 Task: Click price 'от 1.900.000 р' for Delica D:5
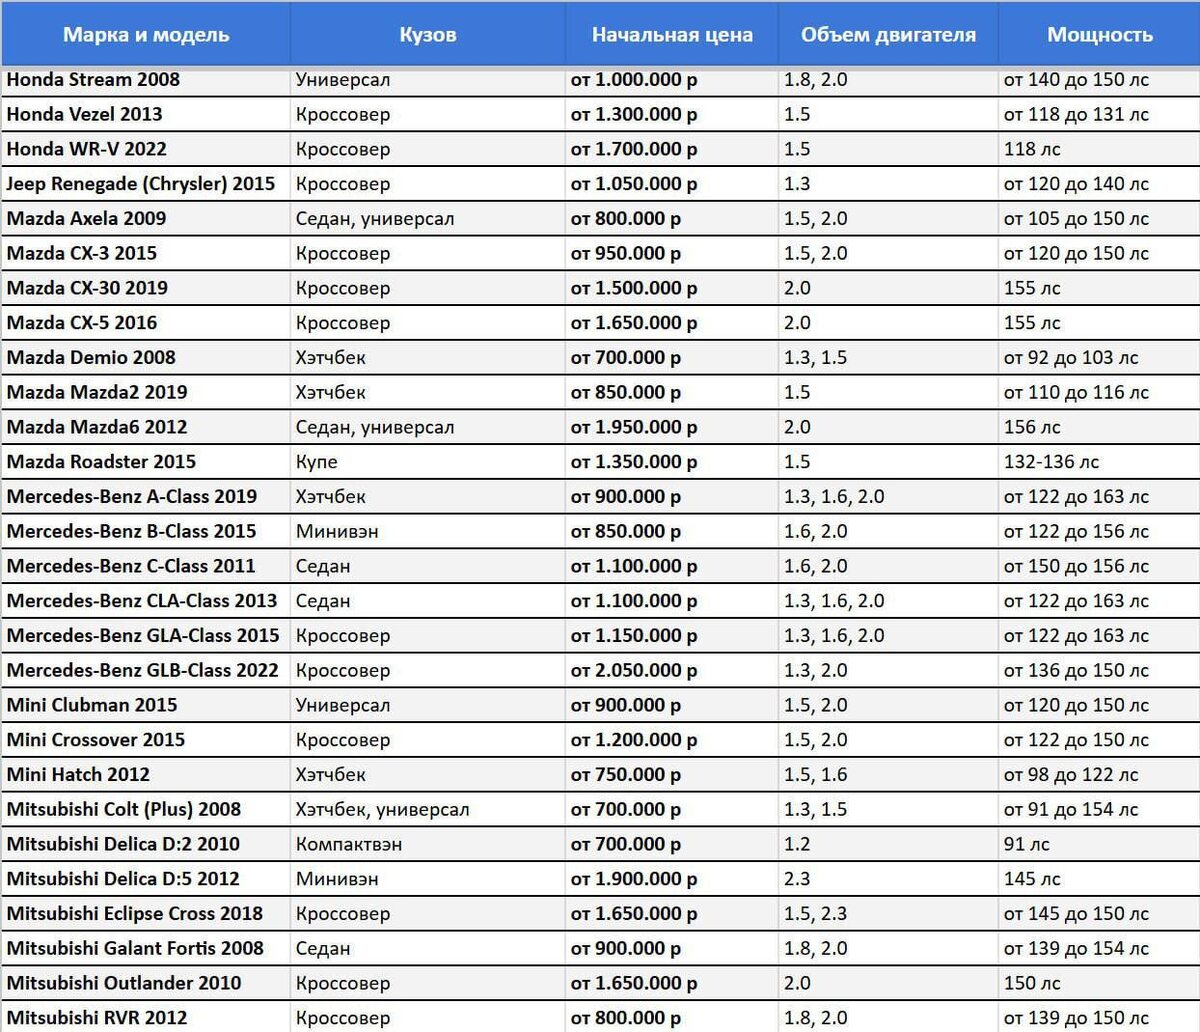672,879
